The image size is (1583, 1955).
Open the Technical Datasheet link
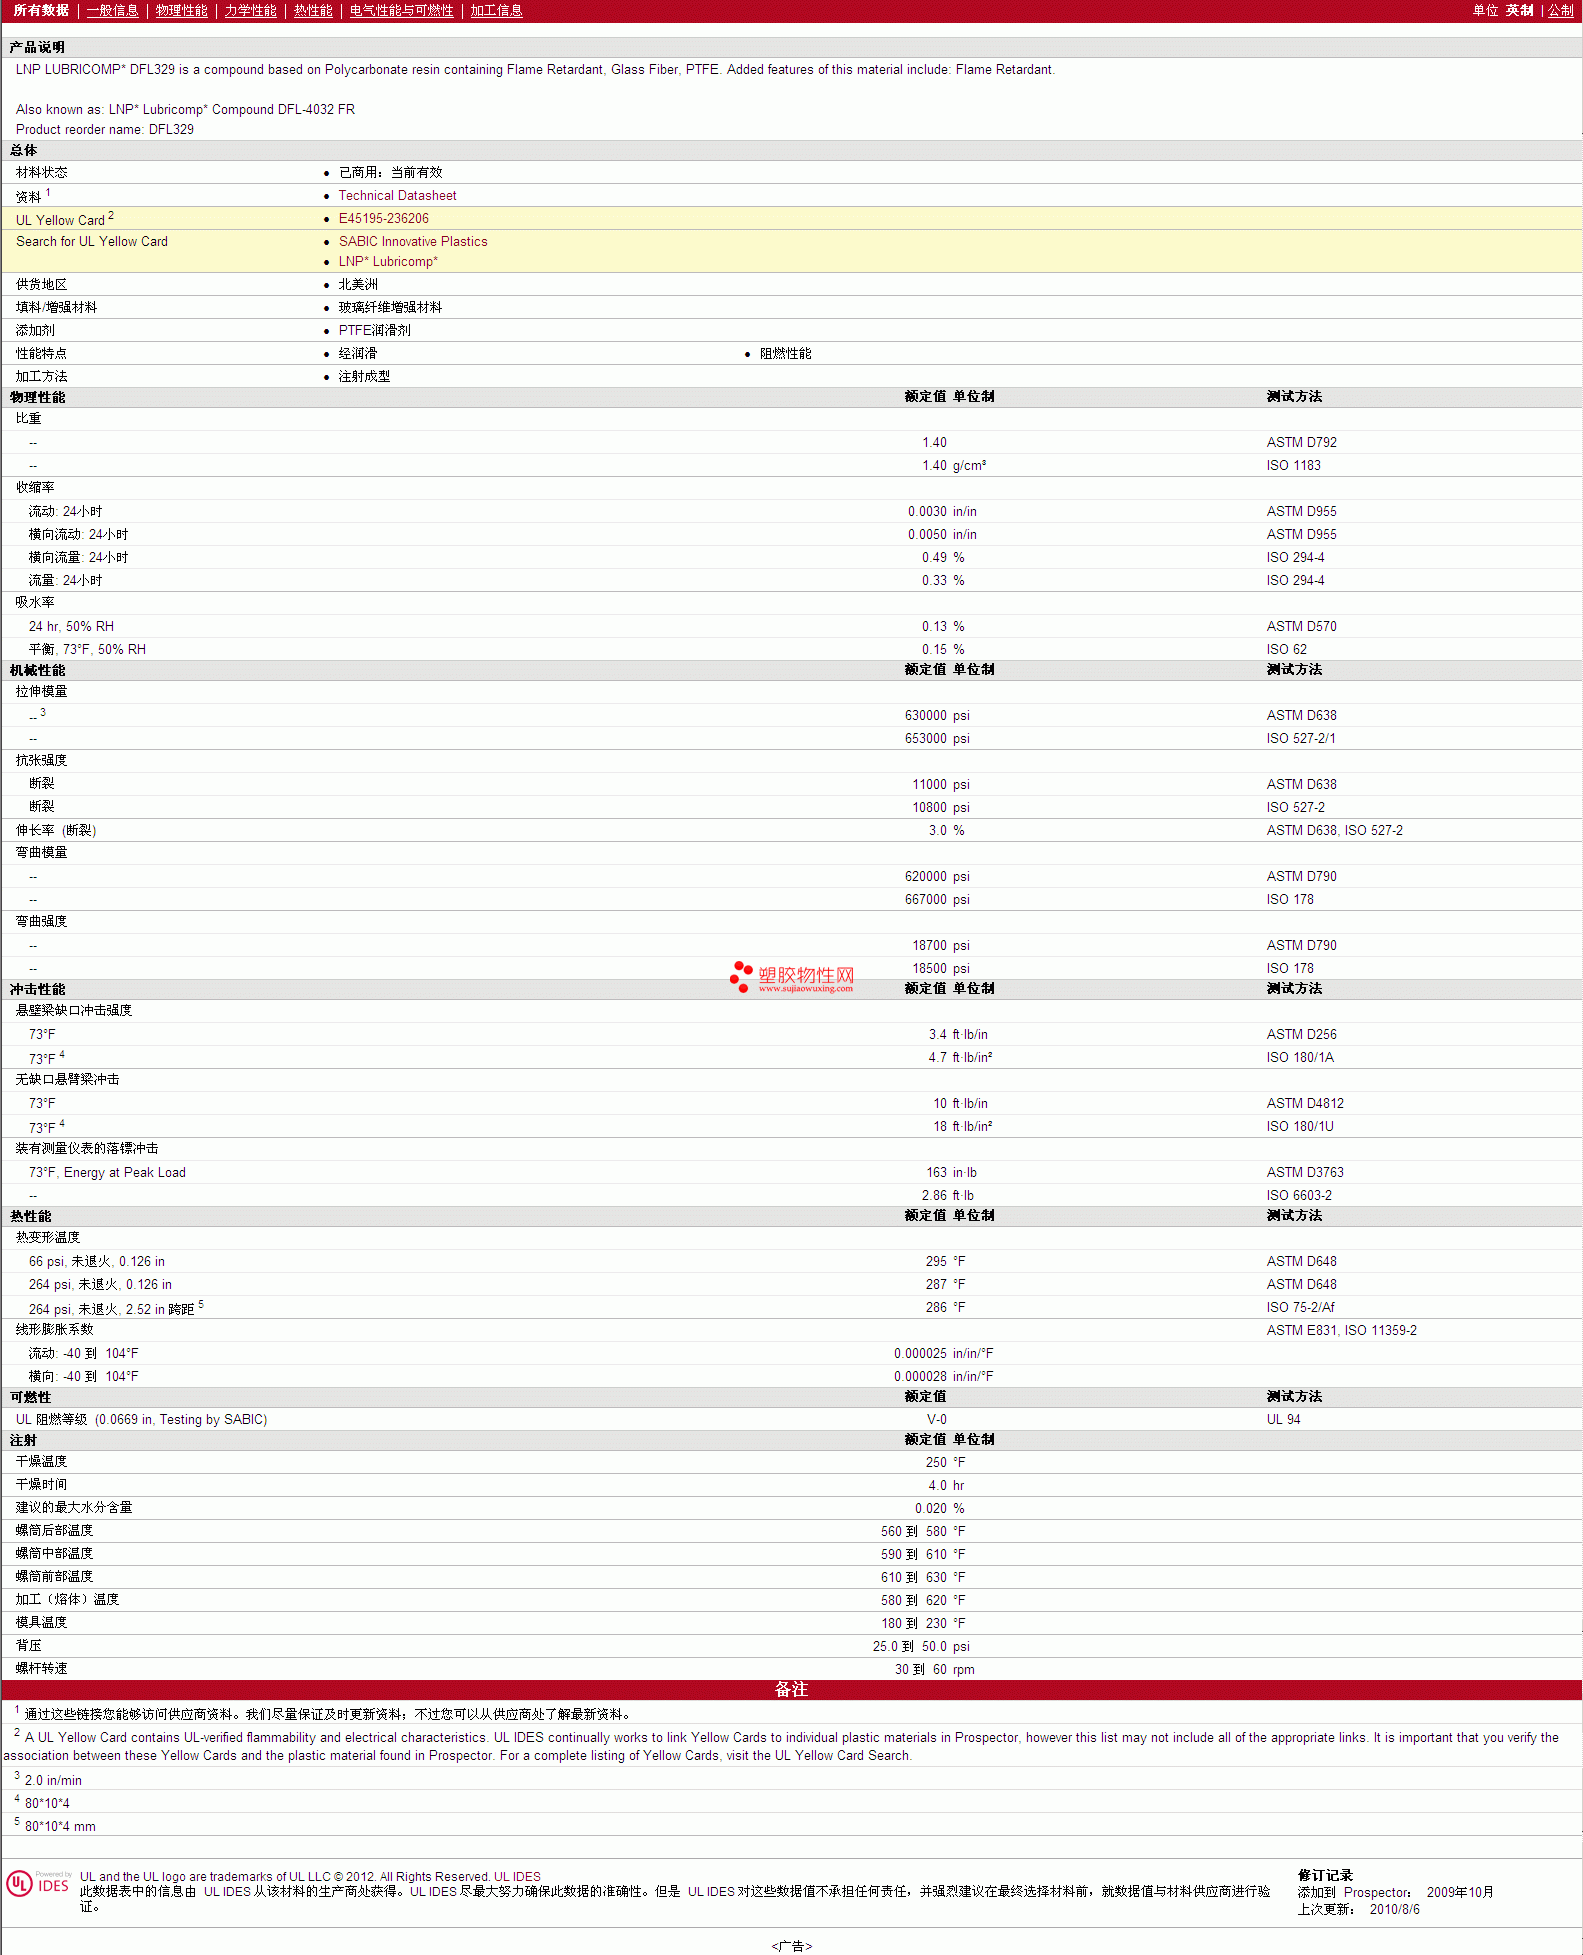pos(397,196)
